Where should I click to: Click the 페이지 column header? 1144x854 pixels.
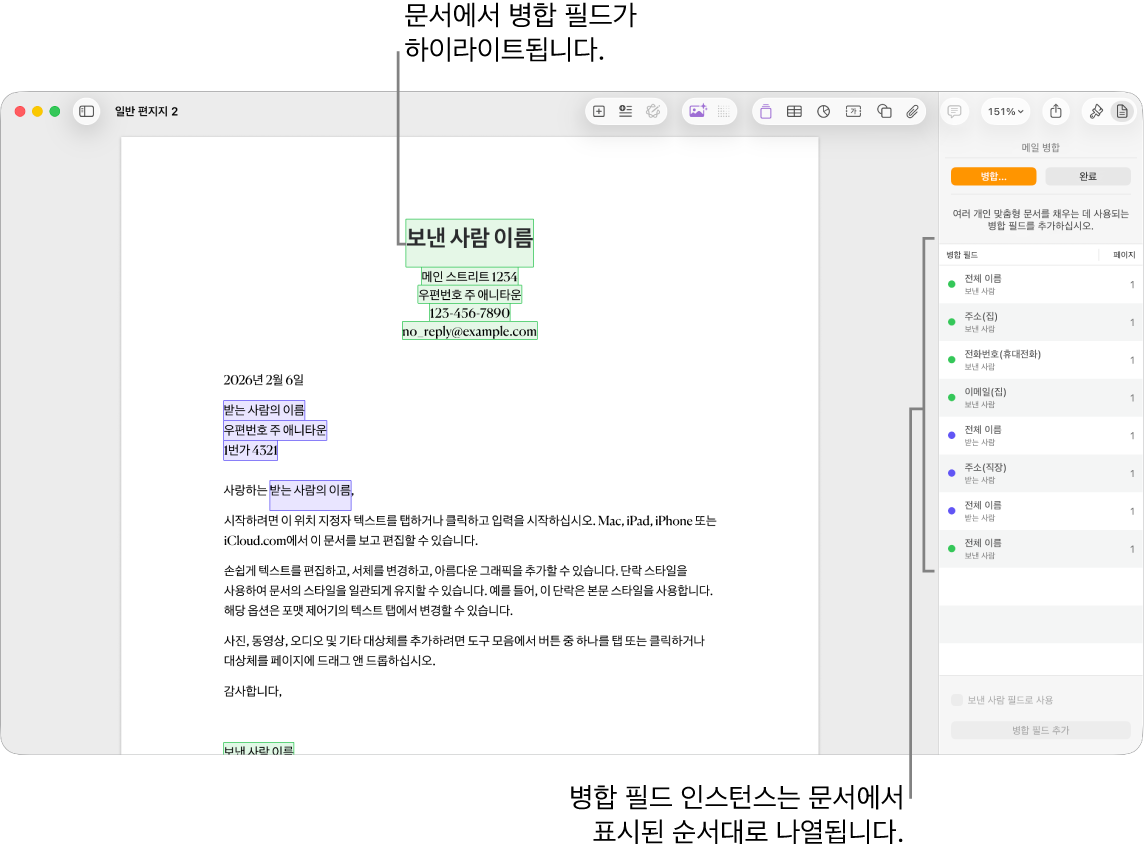pos(1124,255)
